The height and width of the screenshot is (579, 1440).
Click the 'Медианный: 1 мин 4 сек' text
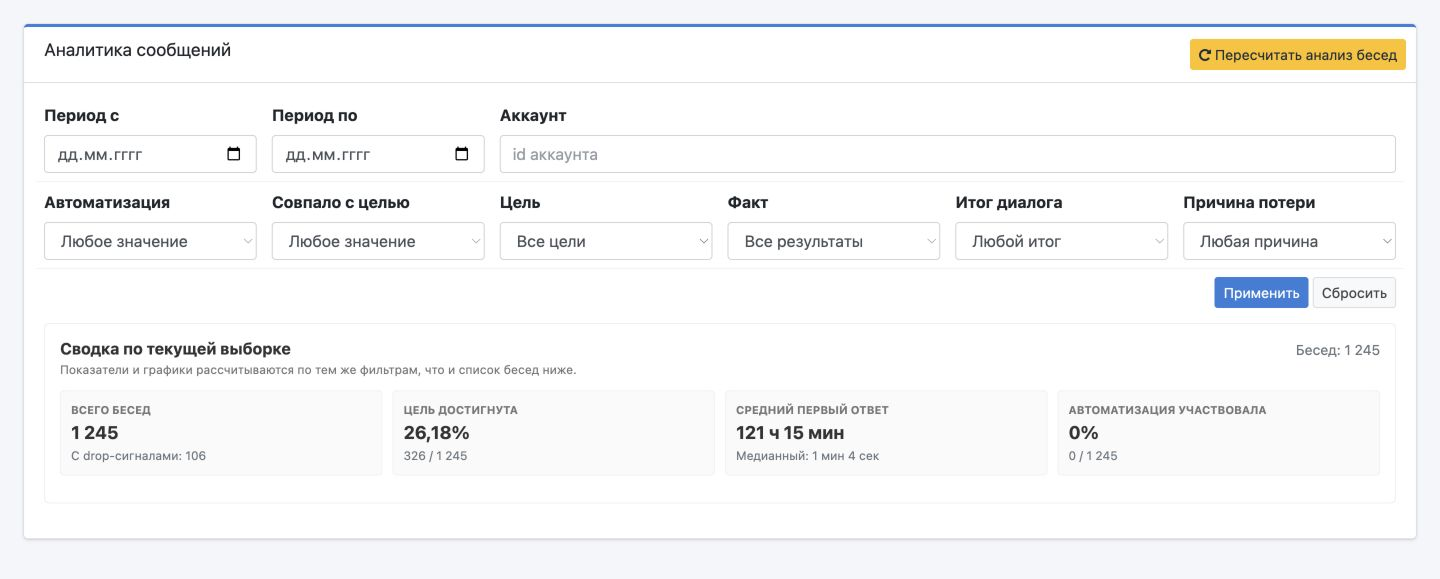808,456
